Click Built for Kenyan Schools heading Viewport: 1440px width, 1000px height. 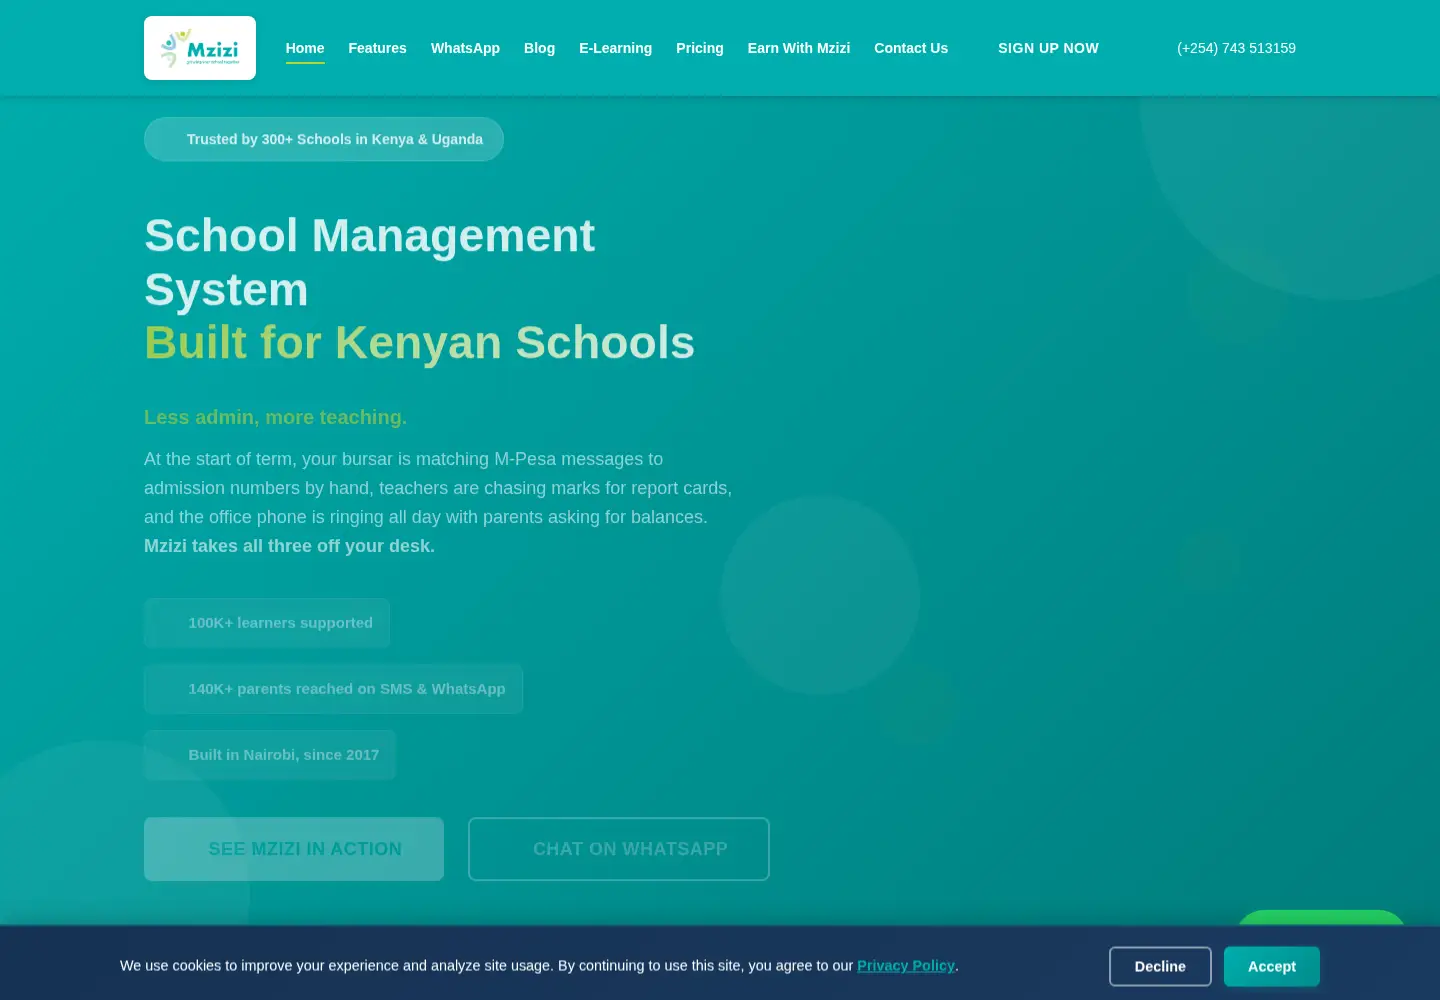419,343
